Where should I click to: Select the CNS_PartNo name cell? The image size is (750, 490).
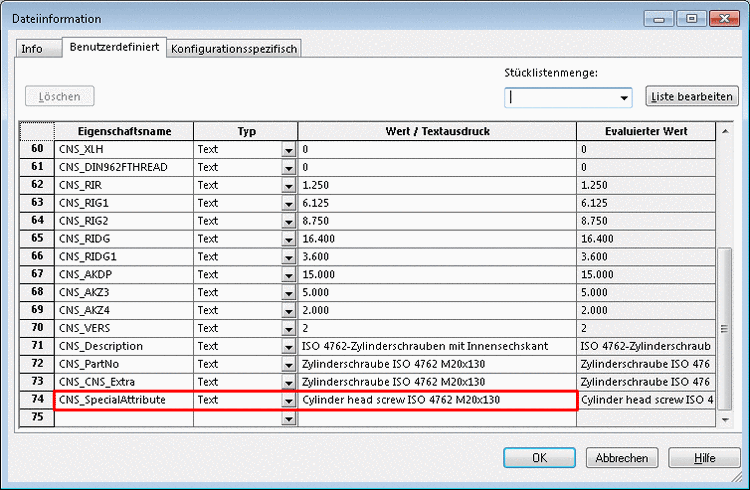tap(124, 364)
